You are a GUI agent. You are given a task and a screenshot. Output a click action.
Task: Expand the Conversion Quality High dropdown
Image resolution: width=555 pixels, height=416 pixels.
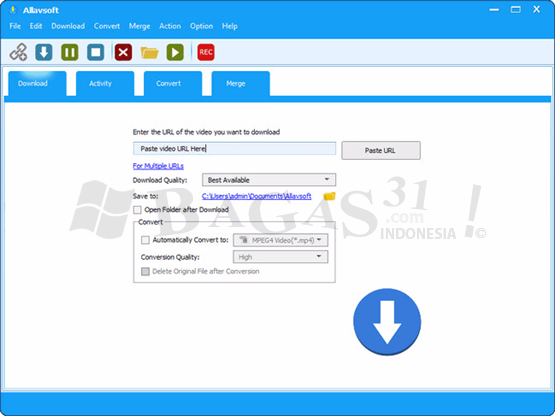(x=280, y=257)
